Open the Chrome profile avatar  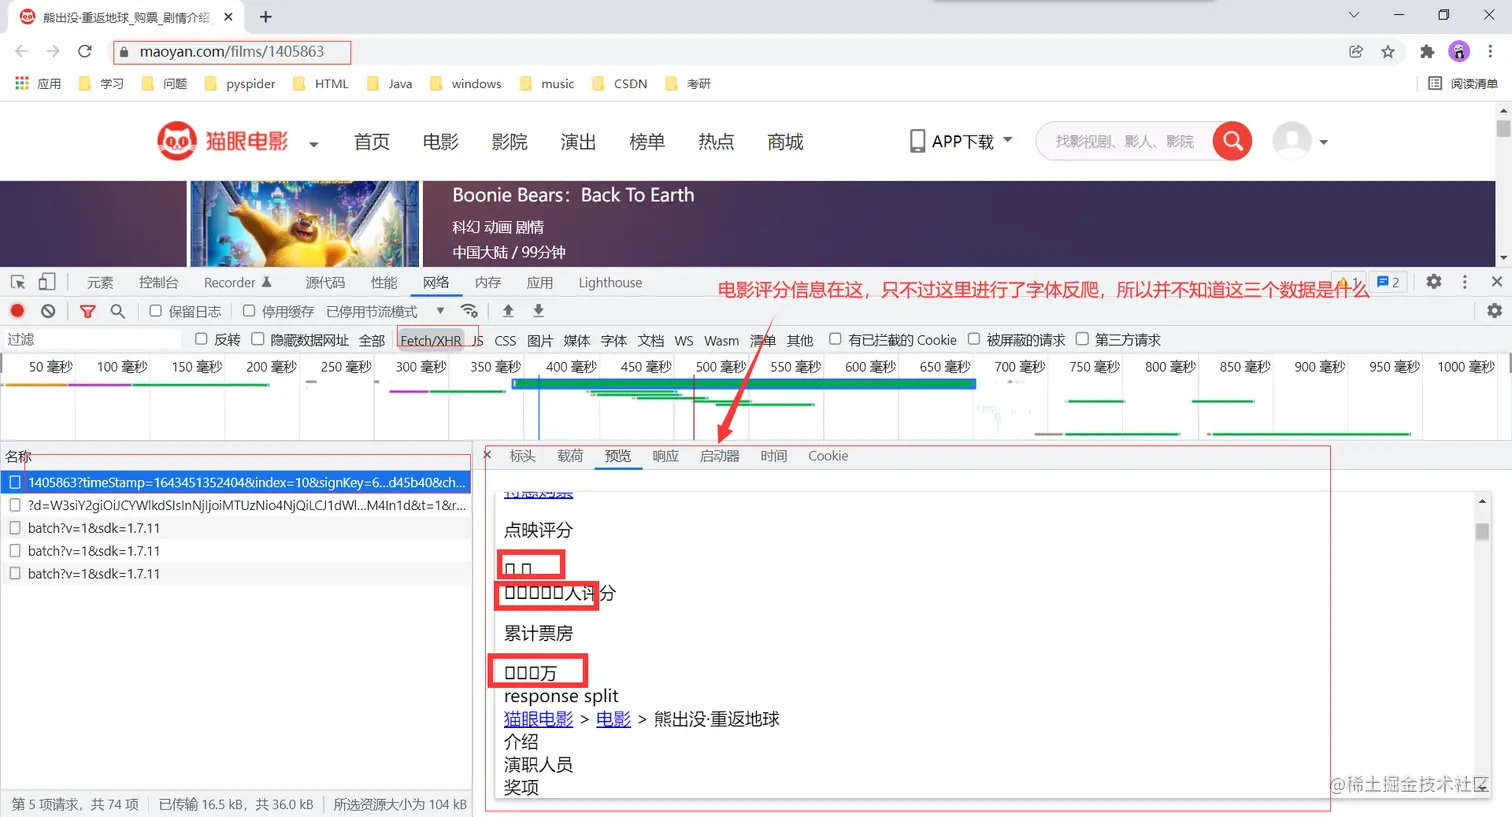coord(1459,51)
